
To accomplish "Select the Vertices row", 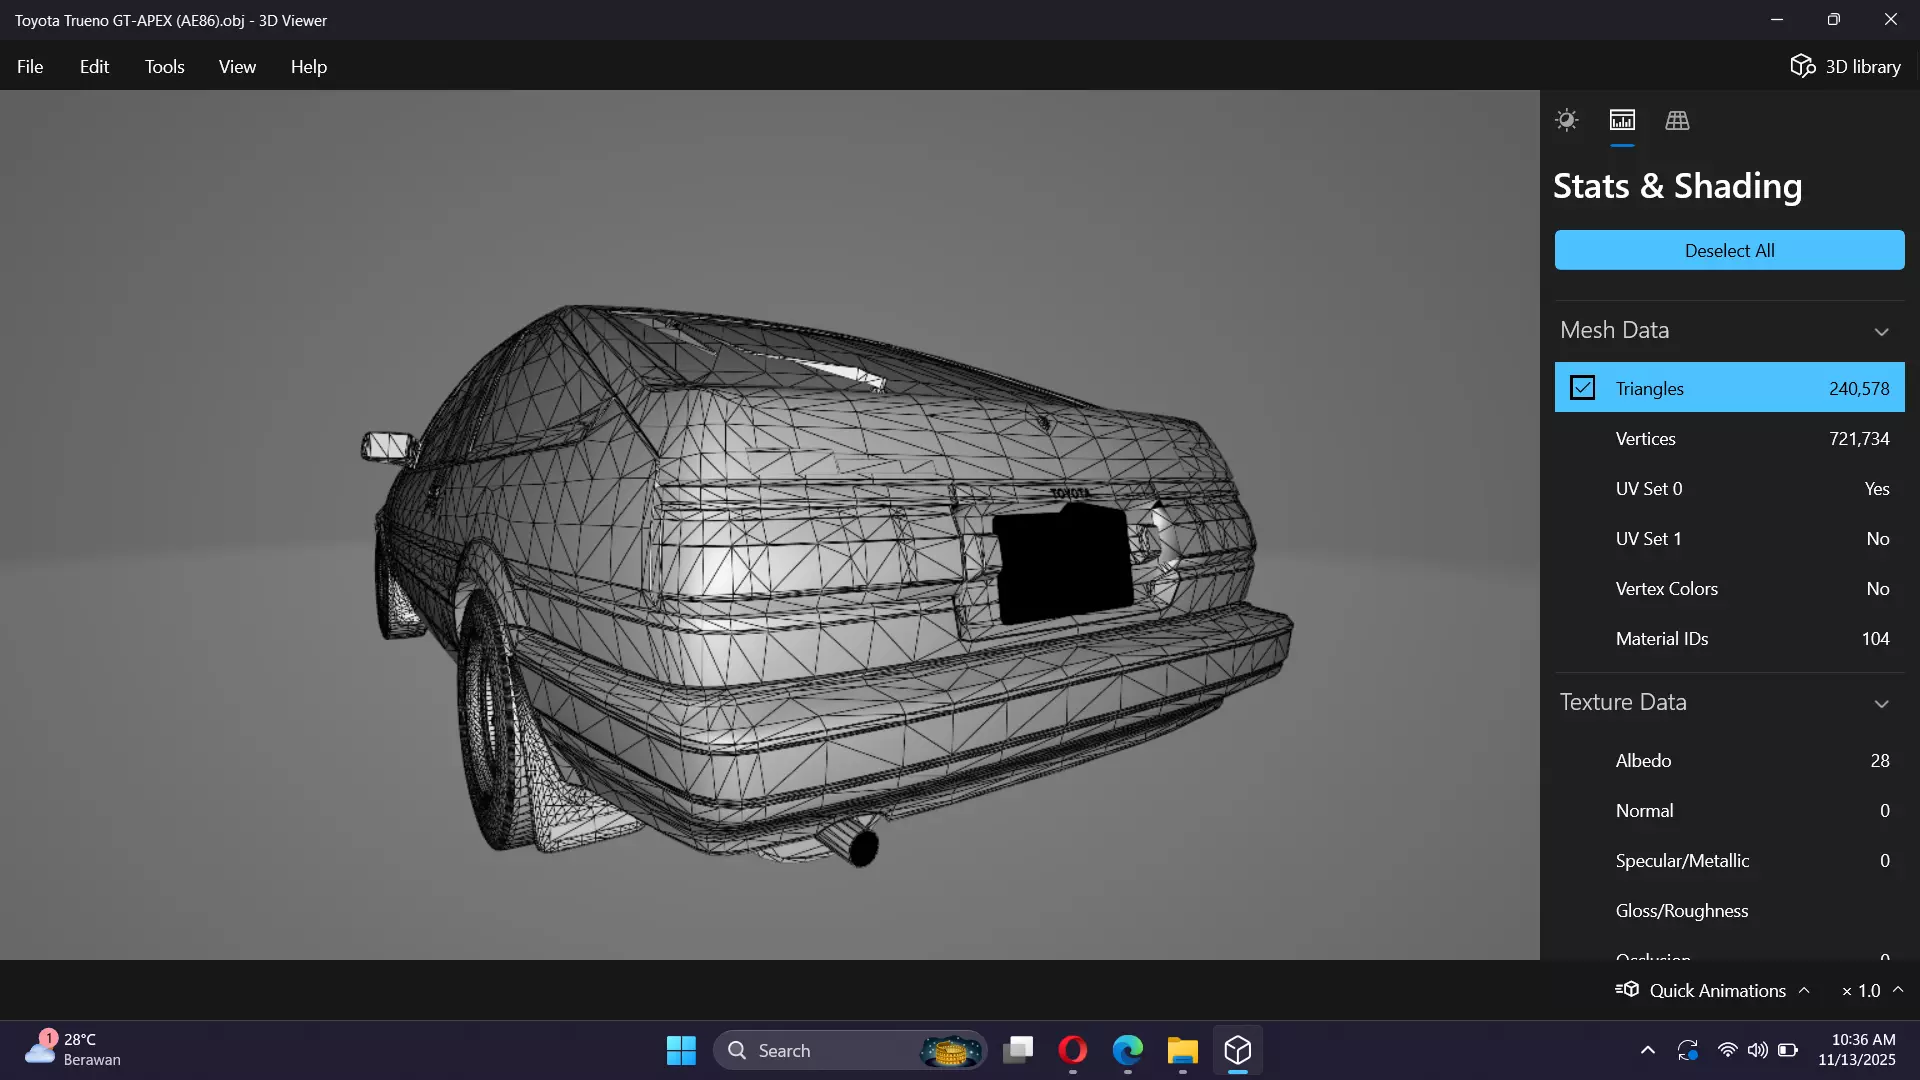I will (x=1729, y=438).
